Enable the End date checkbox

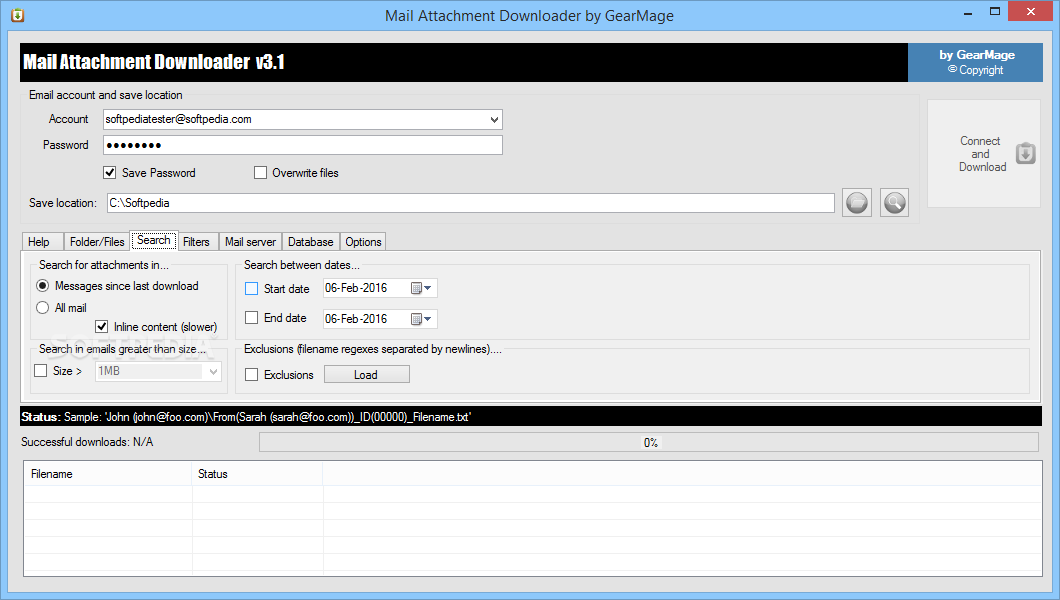pyautogui.click(x=251, y=318)
